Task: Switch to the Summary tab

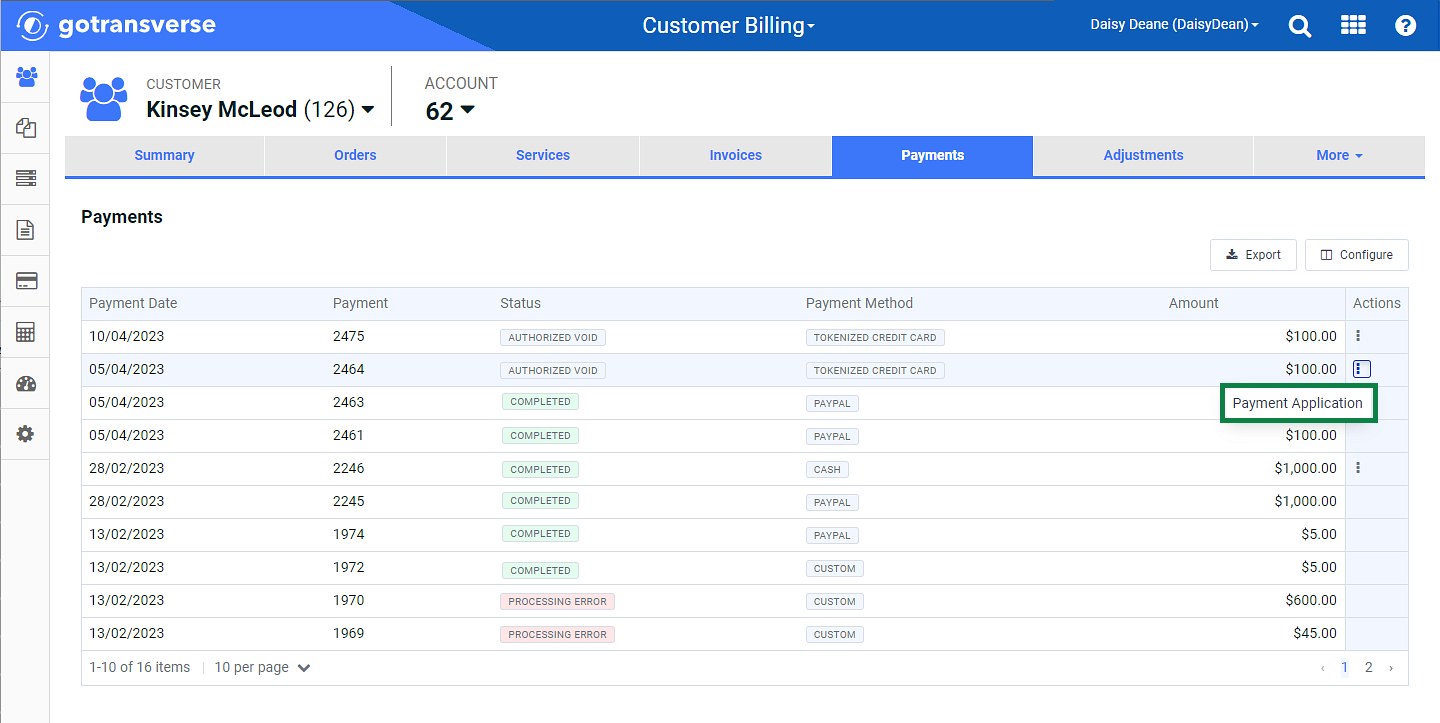Action: click(x=164, y=155)
